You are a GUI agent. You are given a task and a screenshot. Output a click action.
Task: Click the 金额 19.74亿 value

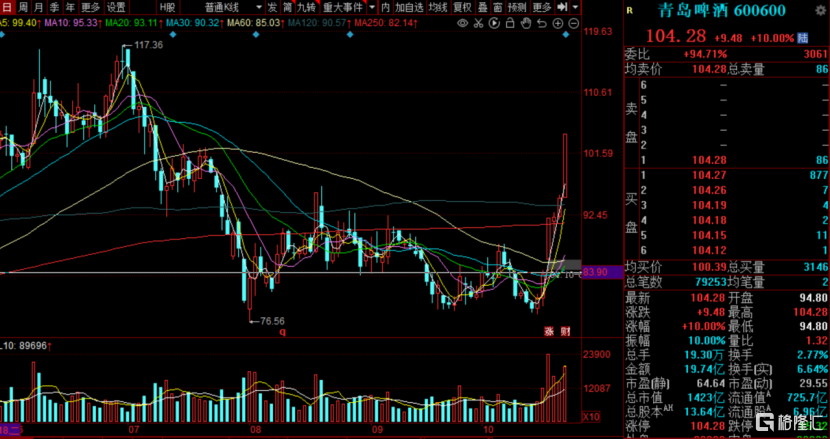tap(705, 369)
